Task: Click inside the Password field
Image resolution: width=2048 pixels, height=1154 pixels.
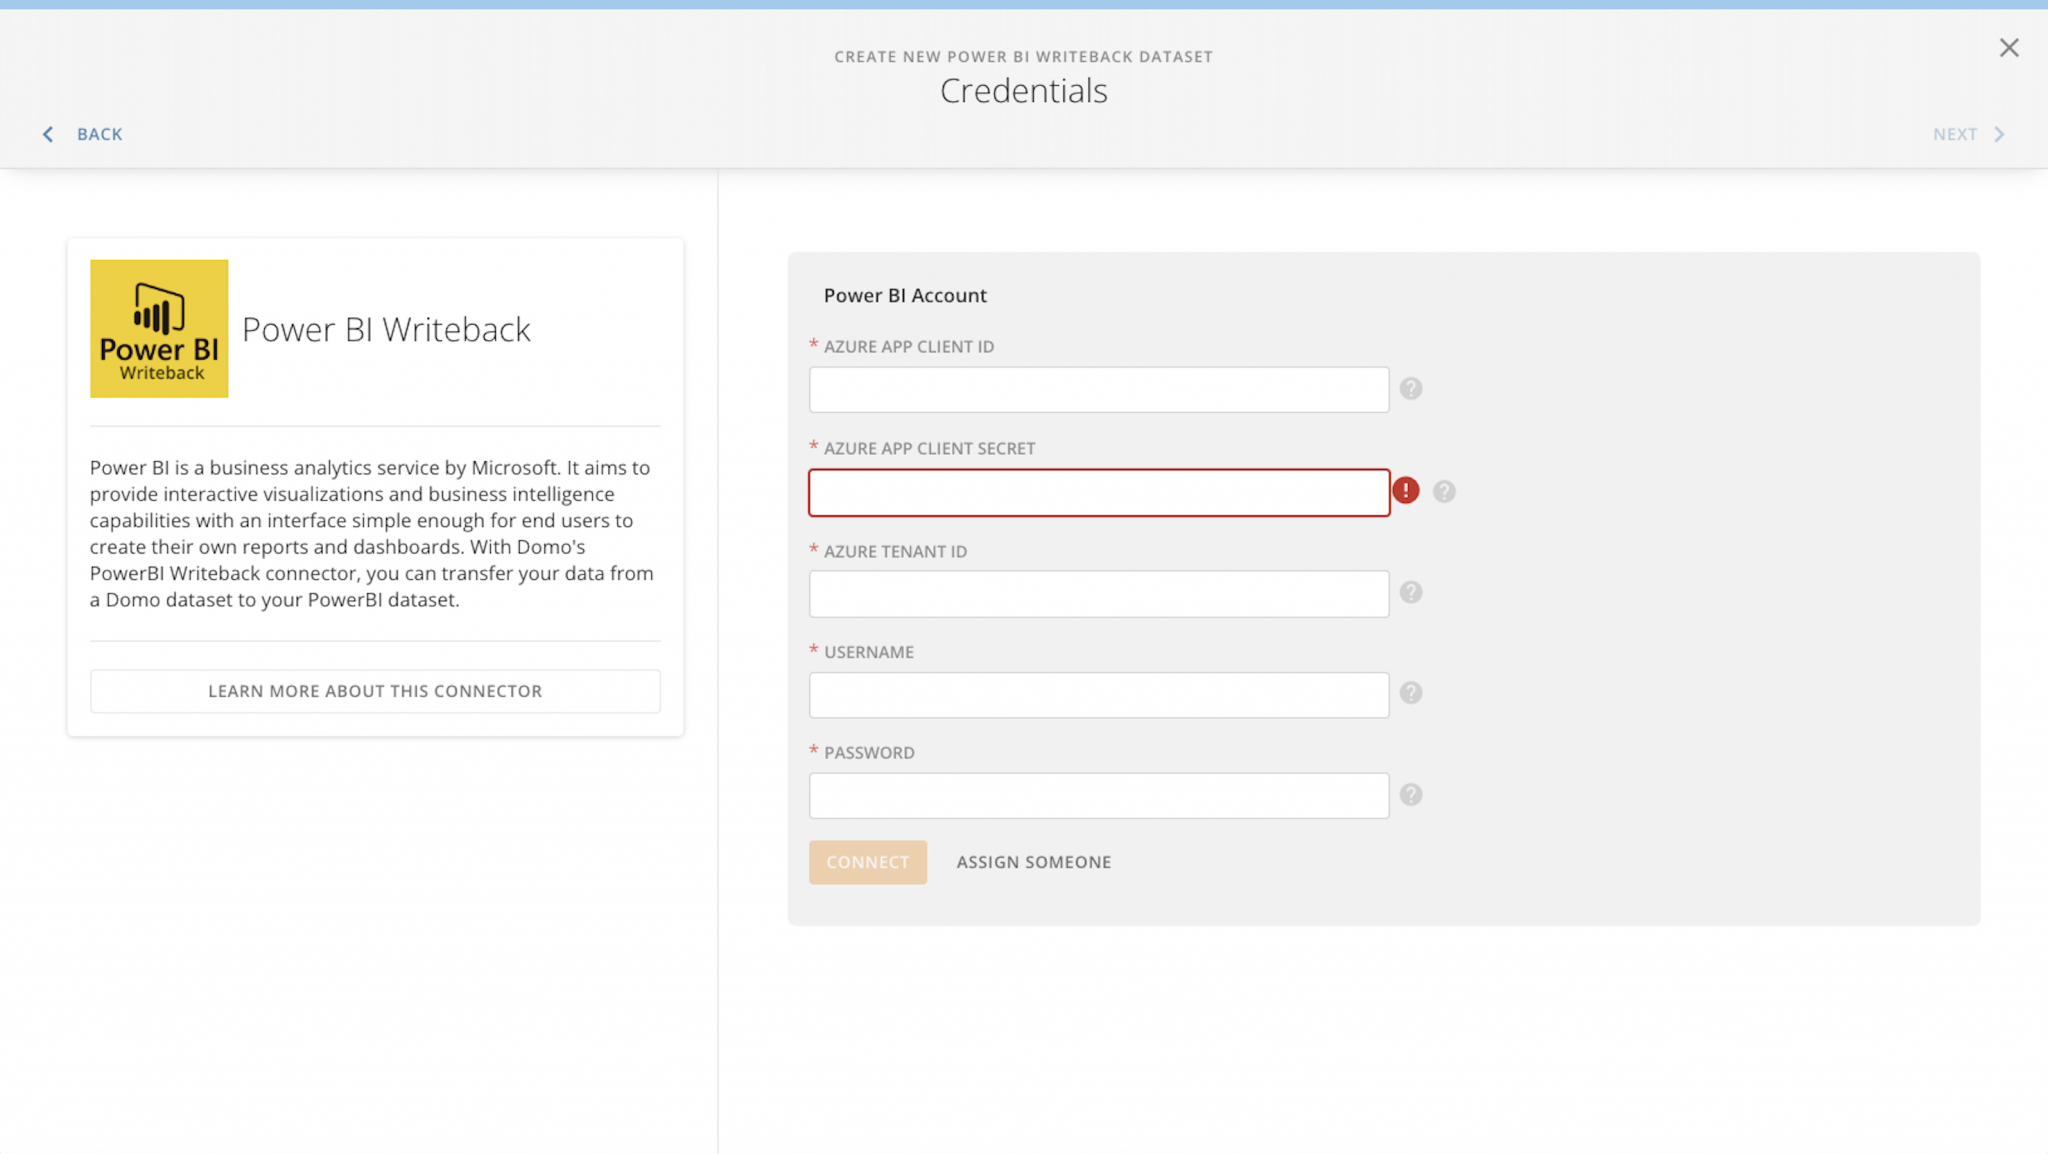Action: pos(1098,795)
